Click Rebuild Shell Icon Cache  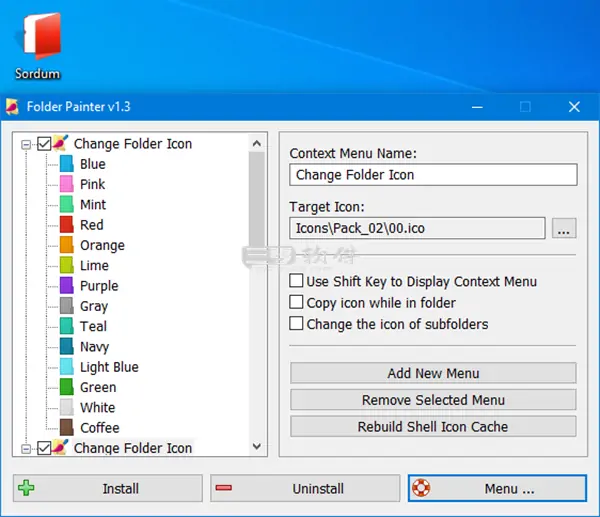pos(433,426)
